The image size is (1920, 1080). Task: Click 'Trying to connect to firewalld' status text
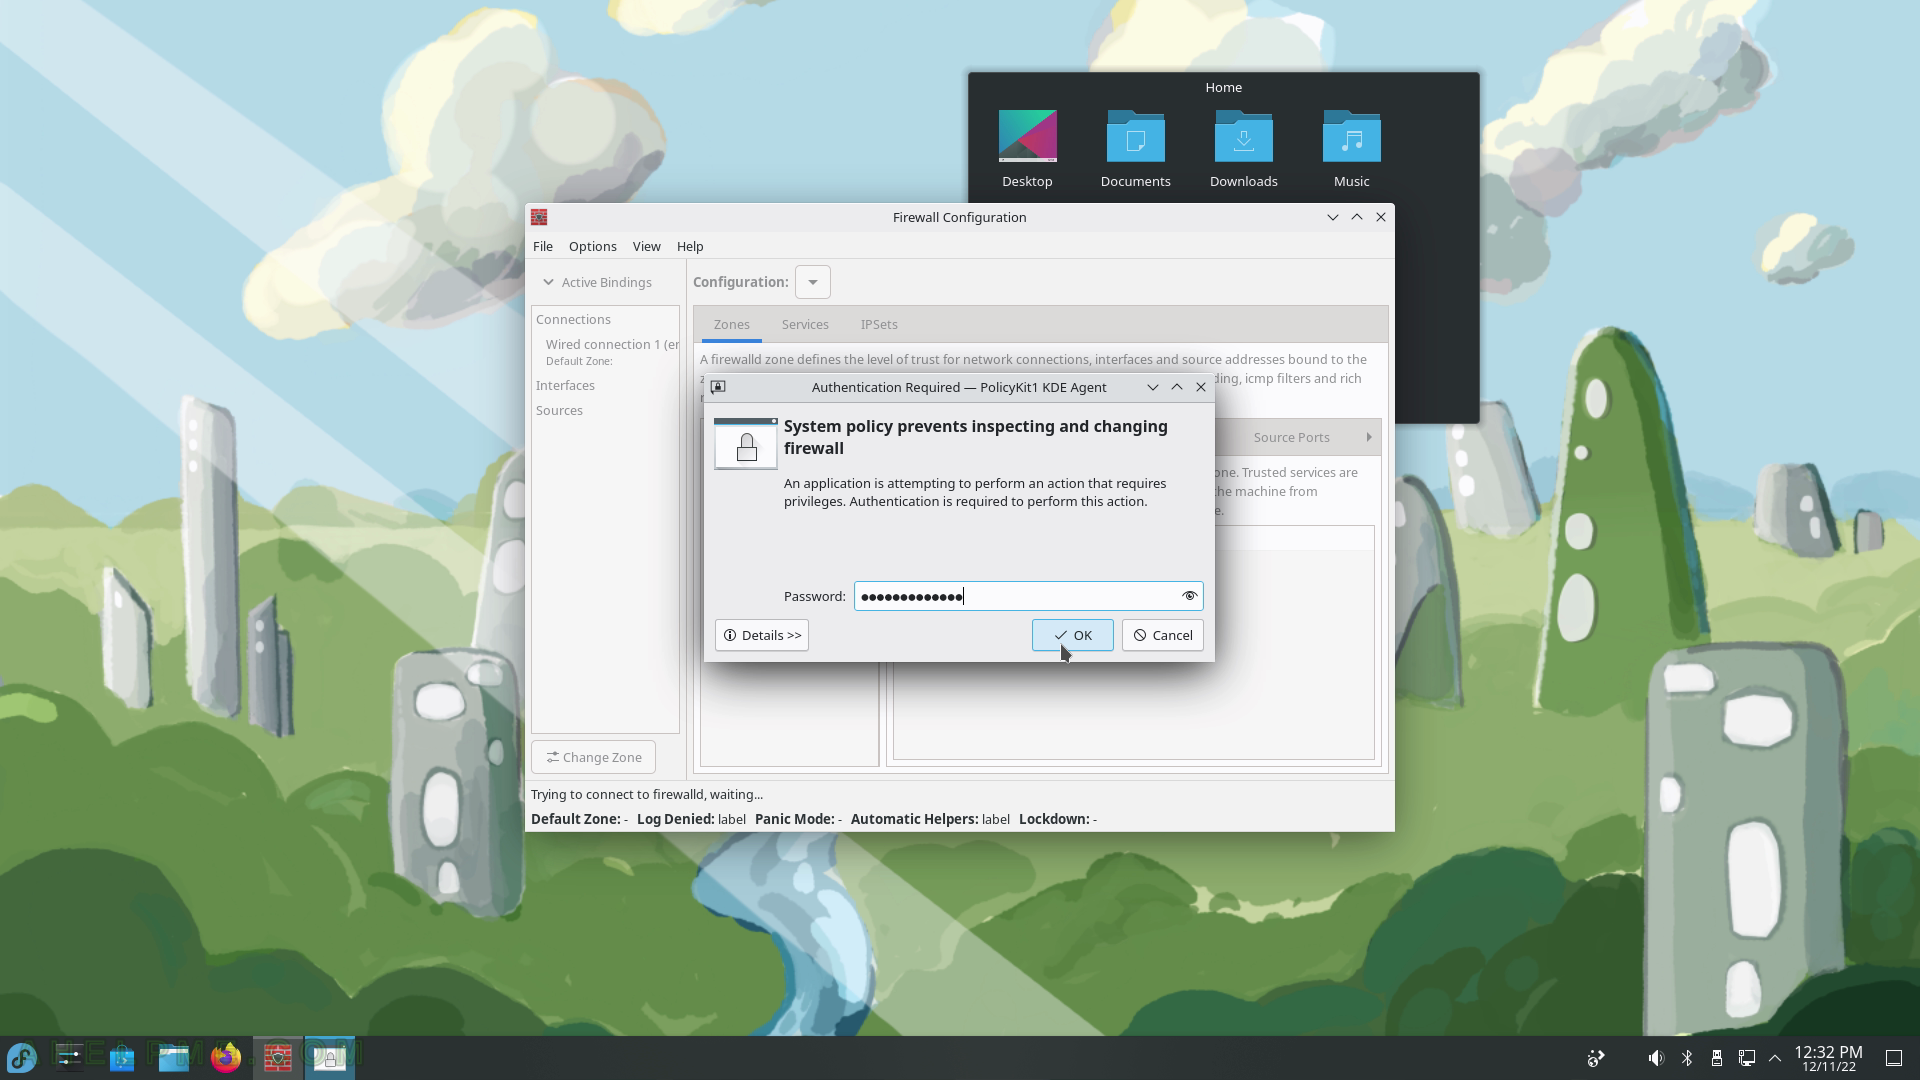(647, 794)
